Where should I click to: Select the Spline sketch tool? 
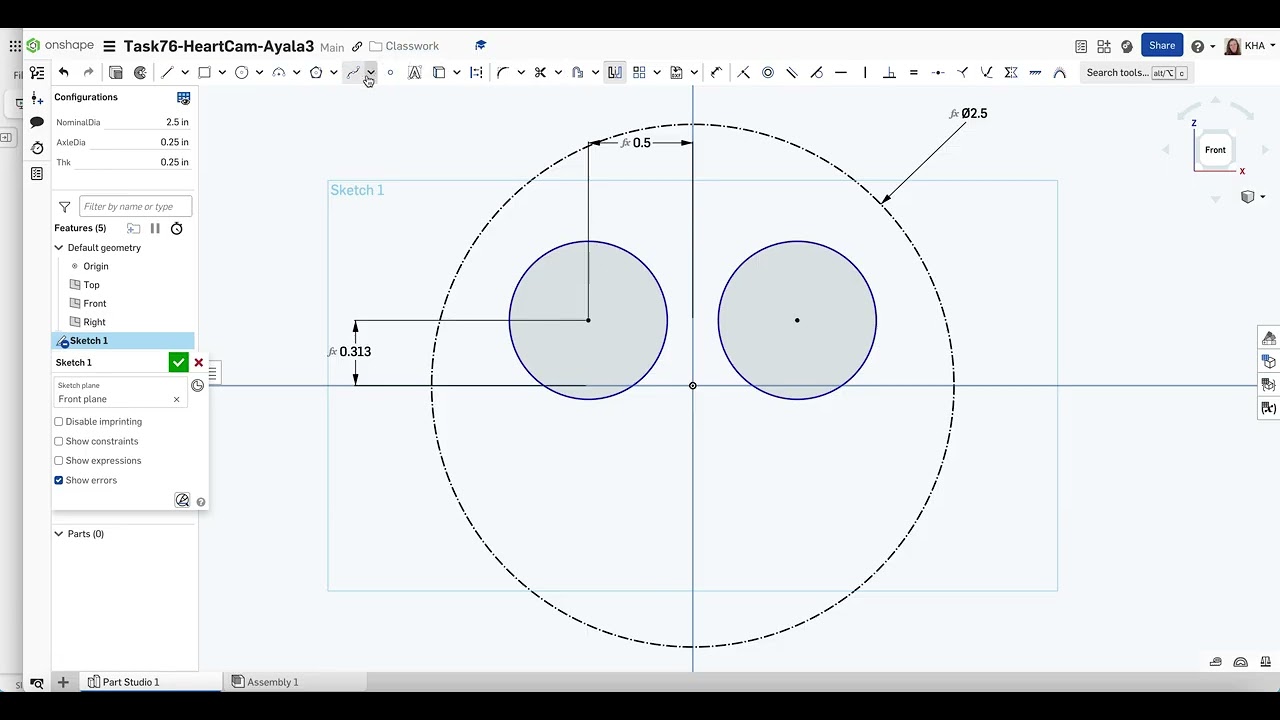coord(353,72)
